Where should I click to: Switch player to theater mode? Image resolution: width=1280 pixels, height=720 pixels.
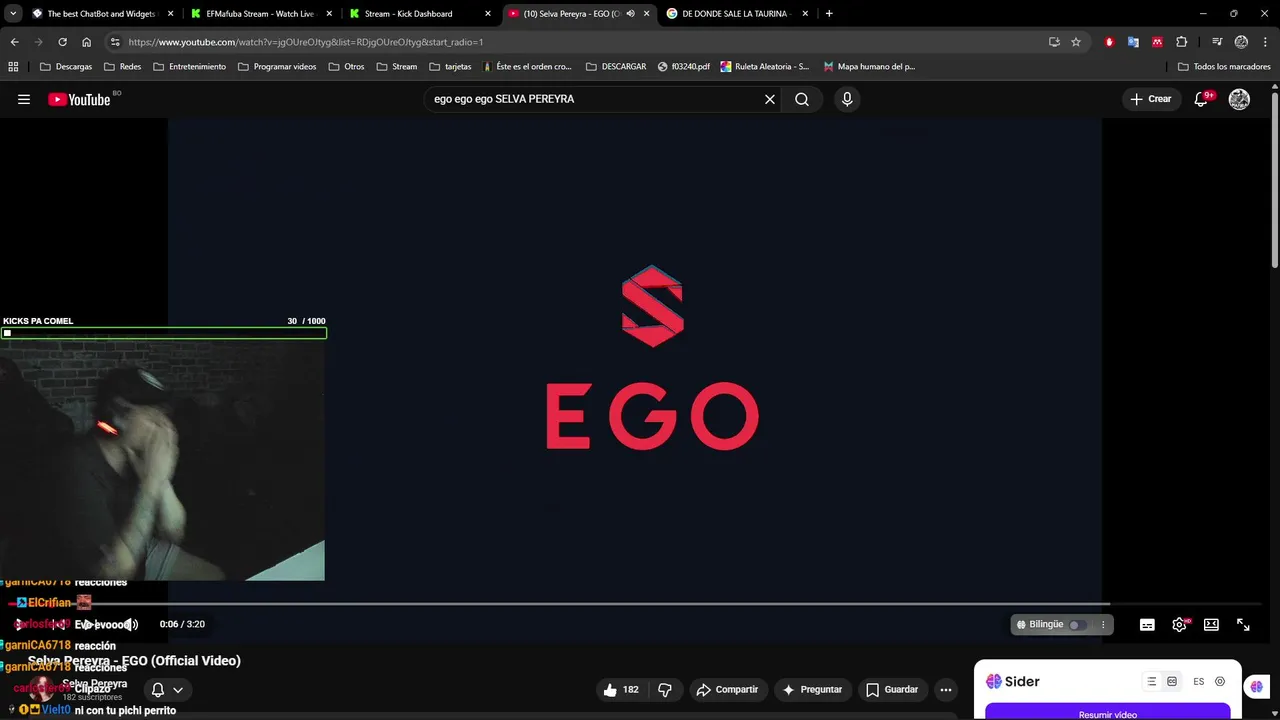(x=1211, y=624)
